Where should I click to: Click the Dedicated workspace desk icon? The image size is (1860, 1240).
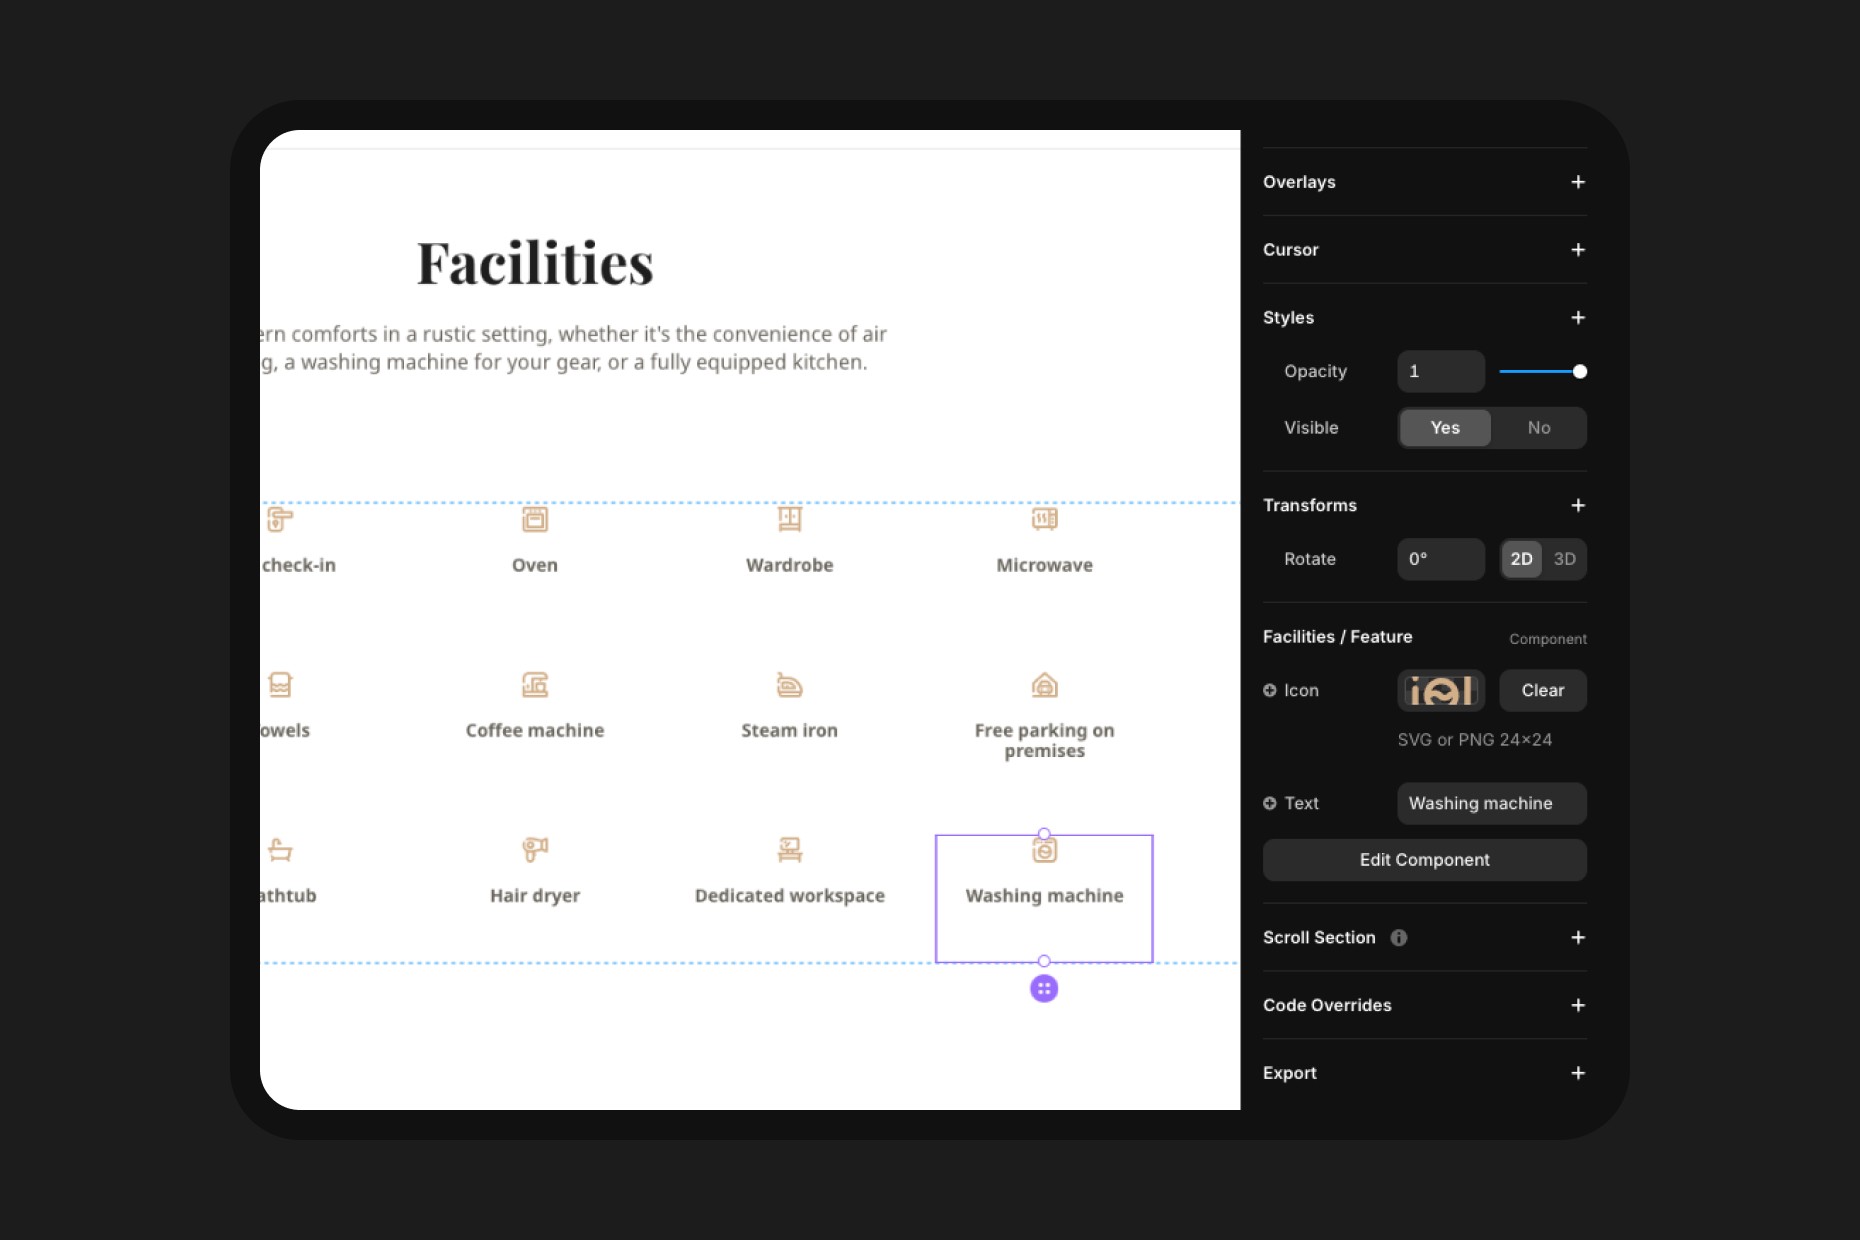tap(790, 850)
